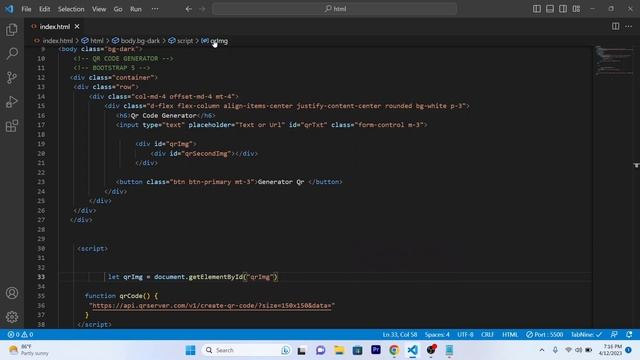The width and height of the screenshot is (640, 360).
Task: Click line number 33 in gutter
Action: 41,277
